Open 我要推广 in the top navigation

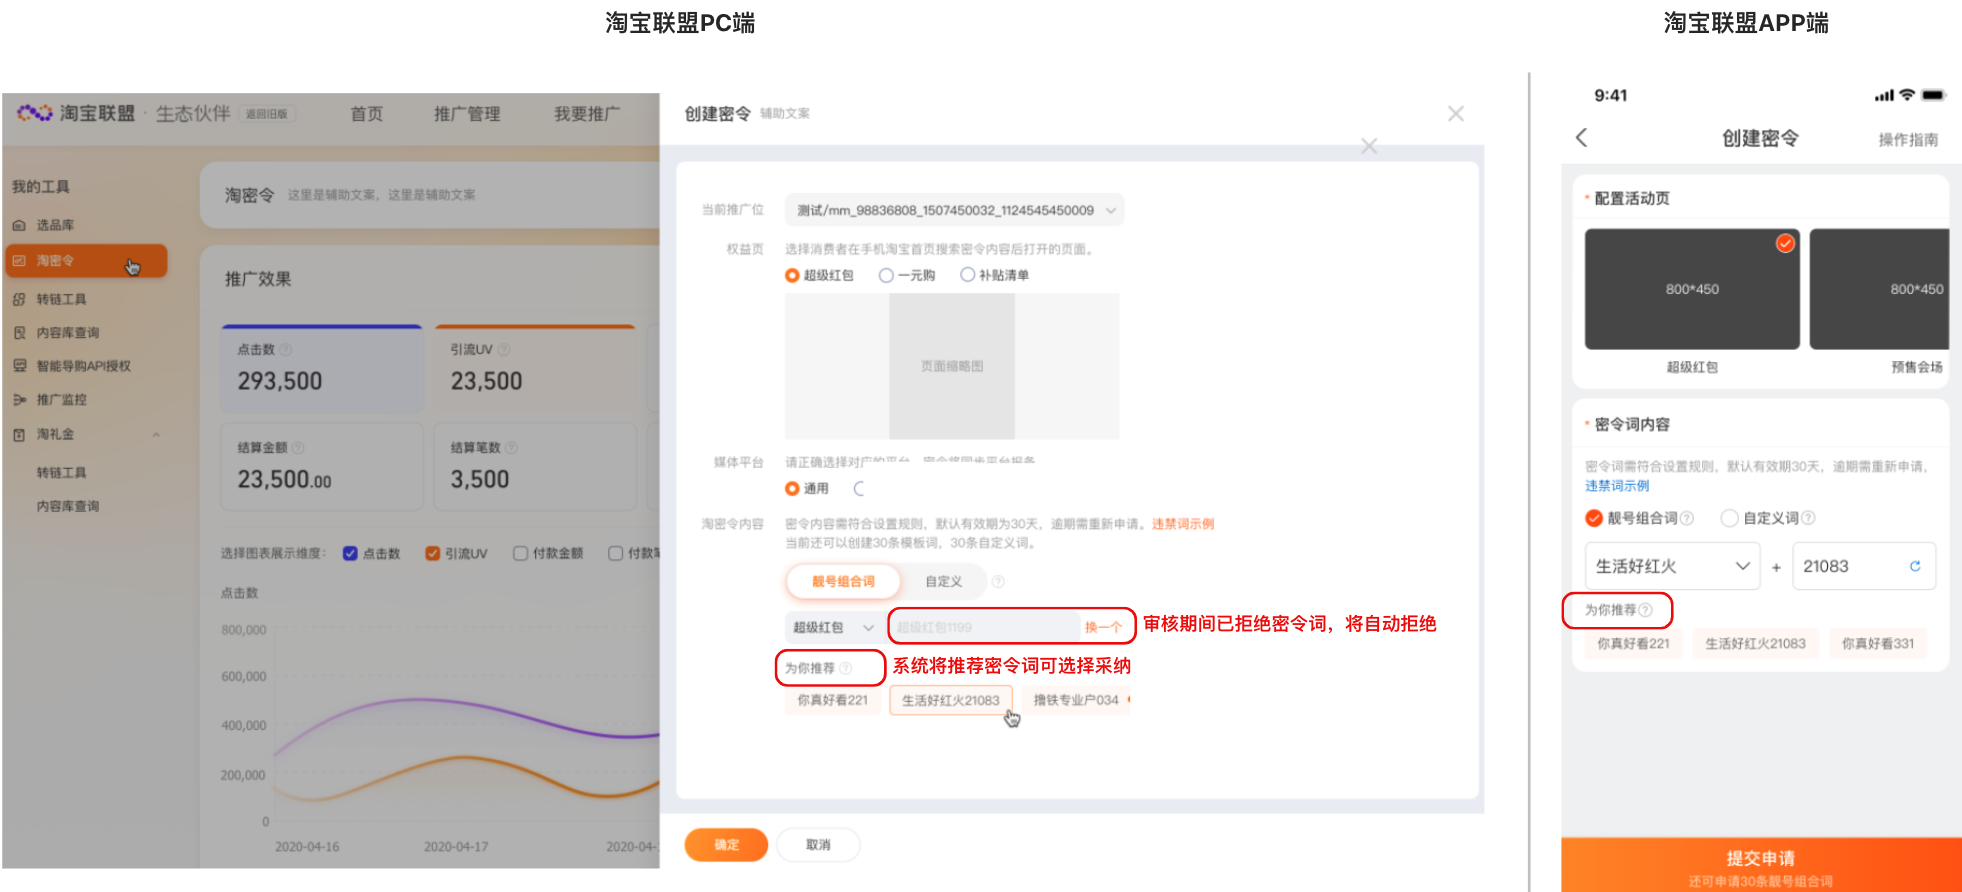tap(587, 114)
